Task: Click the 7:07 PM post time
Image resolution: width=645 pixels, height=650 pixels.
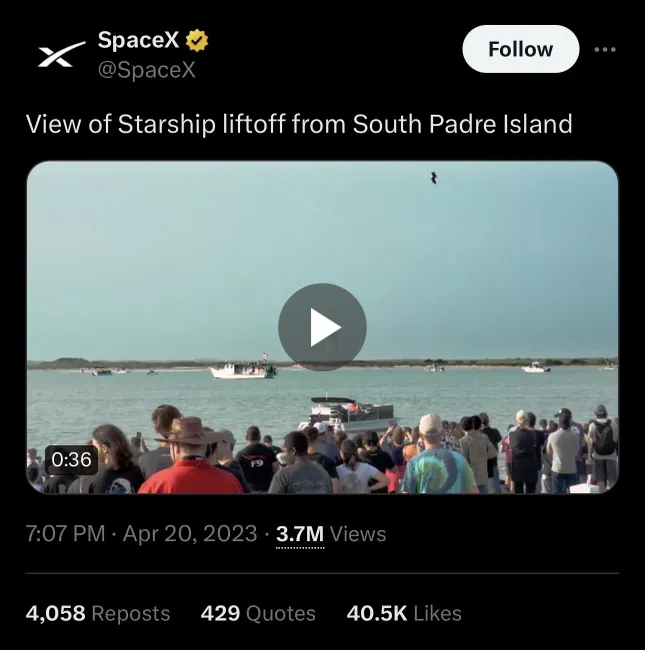Action: pyautogui.click(x=65, y=534)
